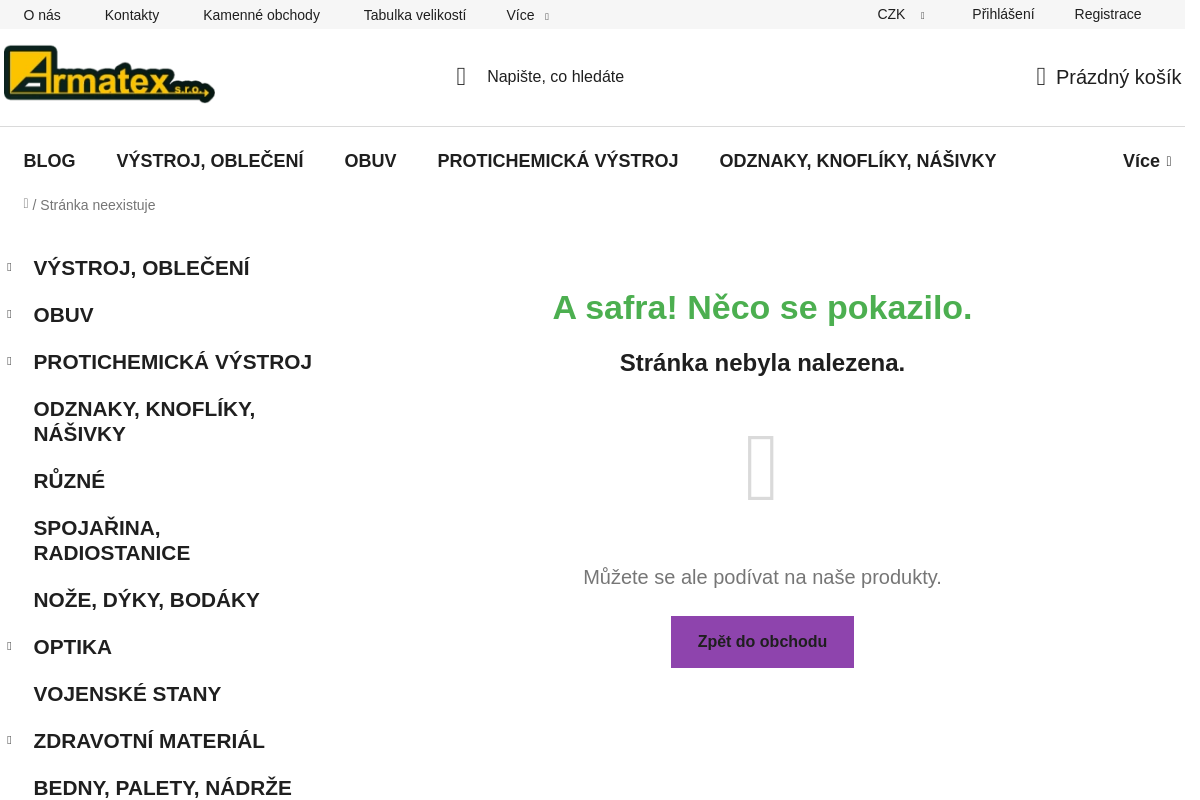
Task: Click the search magnifier icon
Action: (x=461, y=77)
